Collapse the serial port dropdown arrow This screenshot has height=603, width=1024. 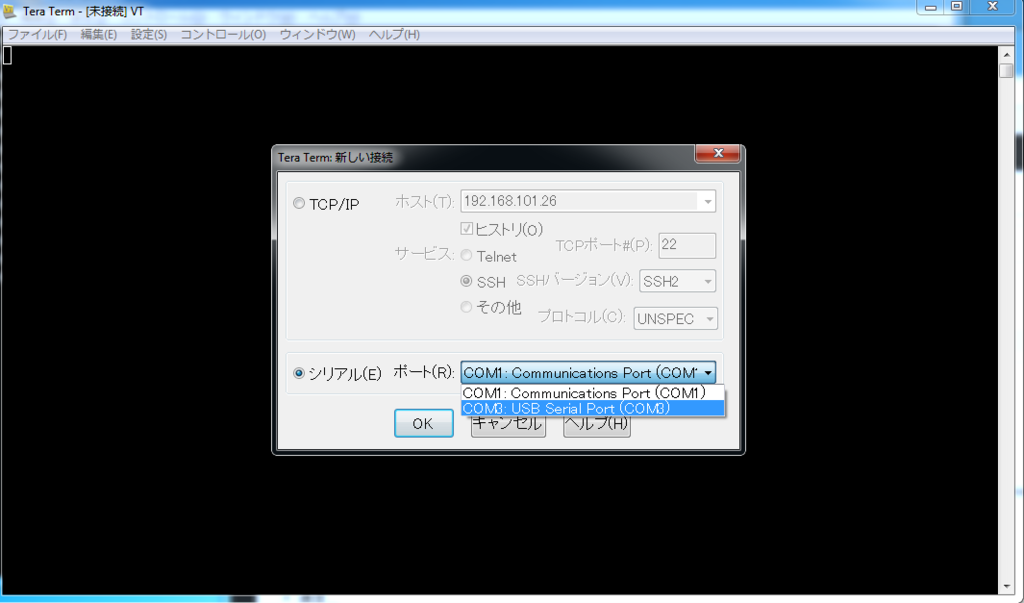[x=707, y=373]
